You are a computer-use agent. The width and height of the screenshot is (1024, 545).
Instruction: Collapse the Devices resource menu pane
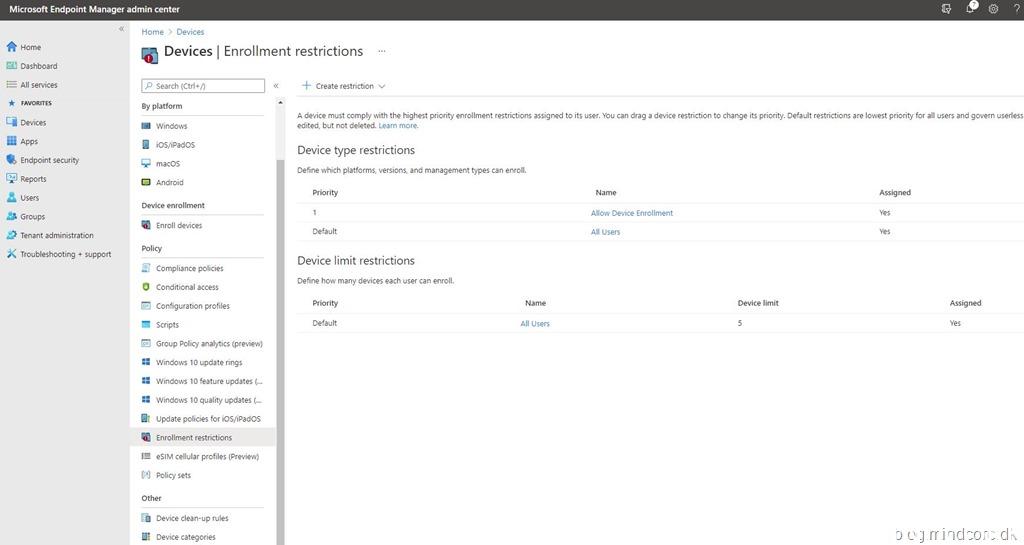276,86
